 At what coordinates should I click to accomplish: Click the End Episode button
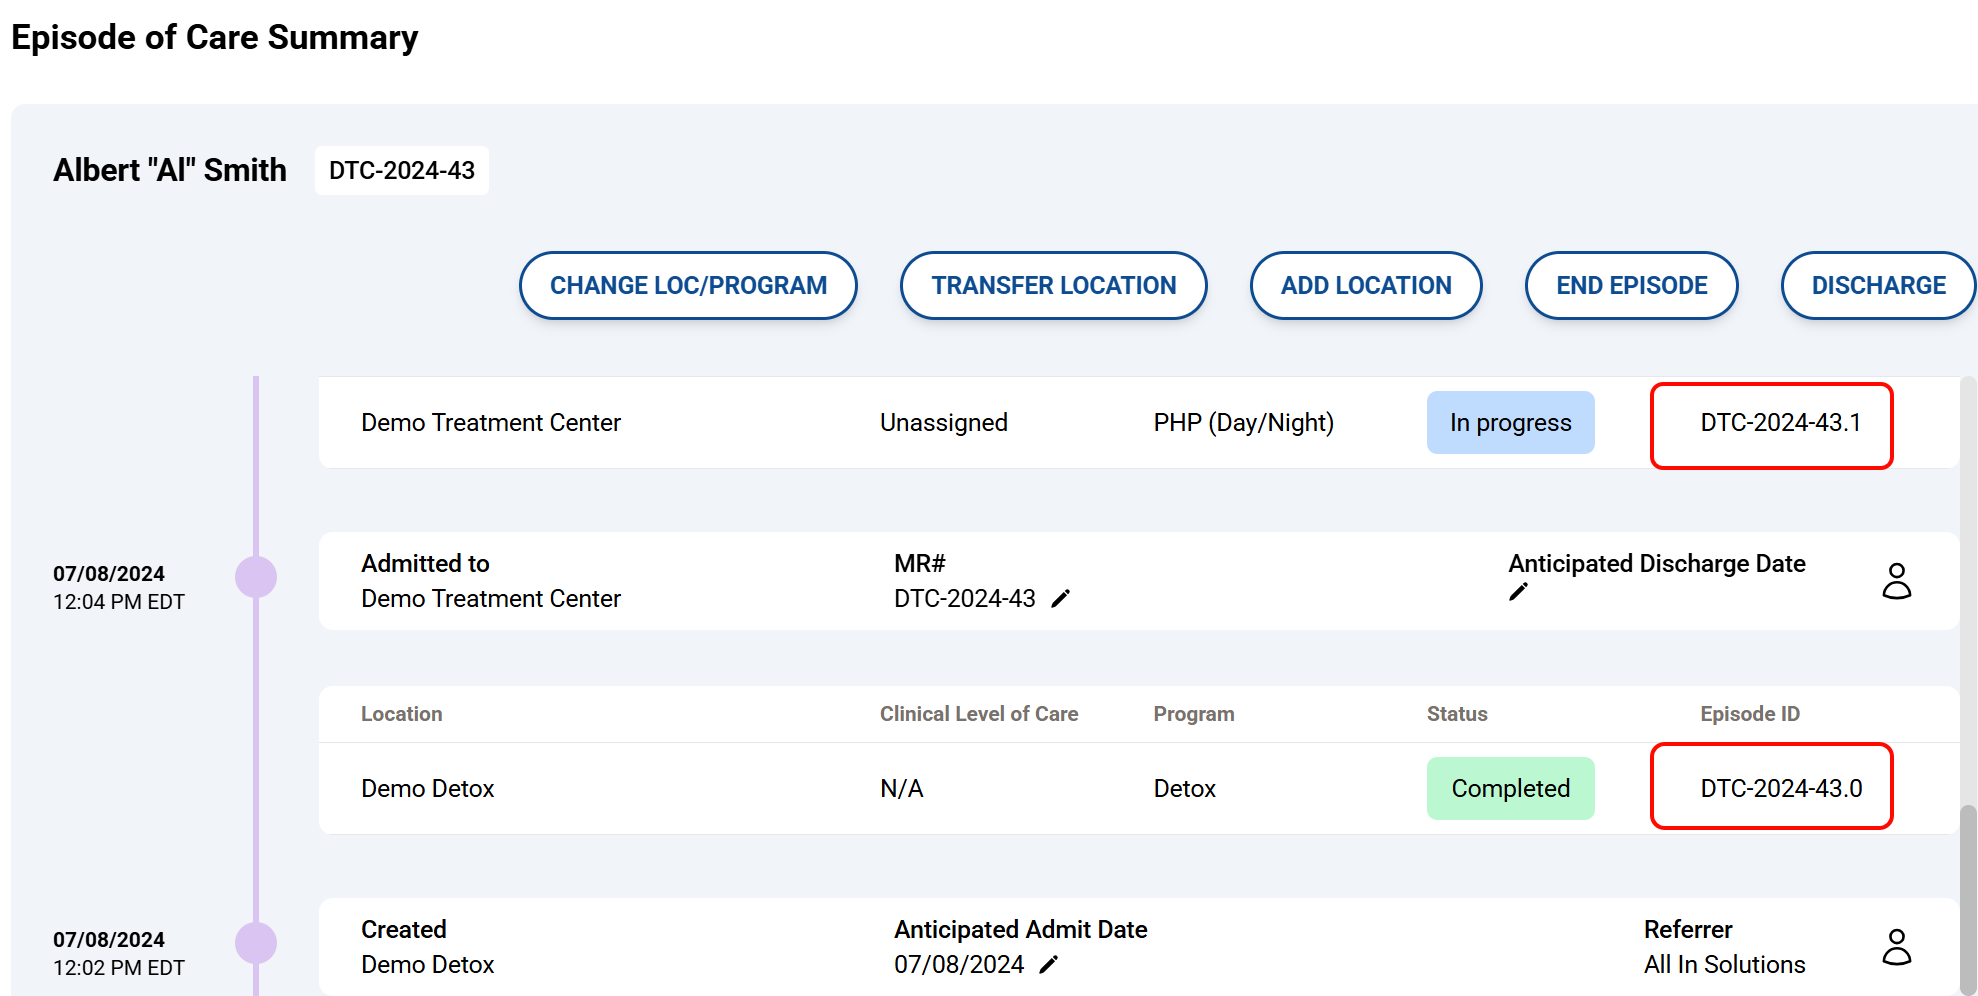1631,286
